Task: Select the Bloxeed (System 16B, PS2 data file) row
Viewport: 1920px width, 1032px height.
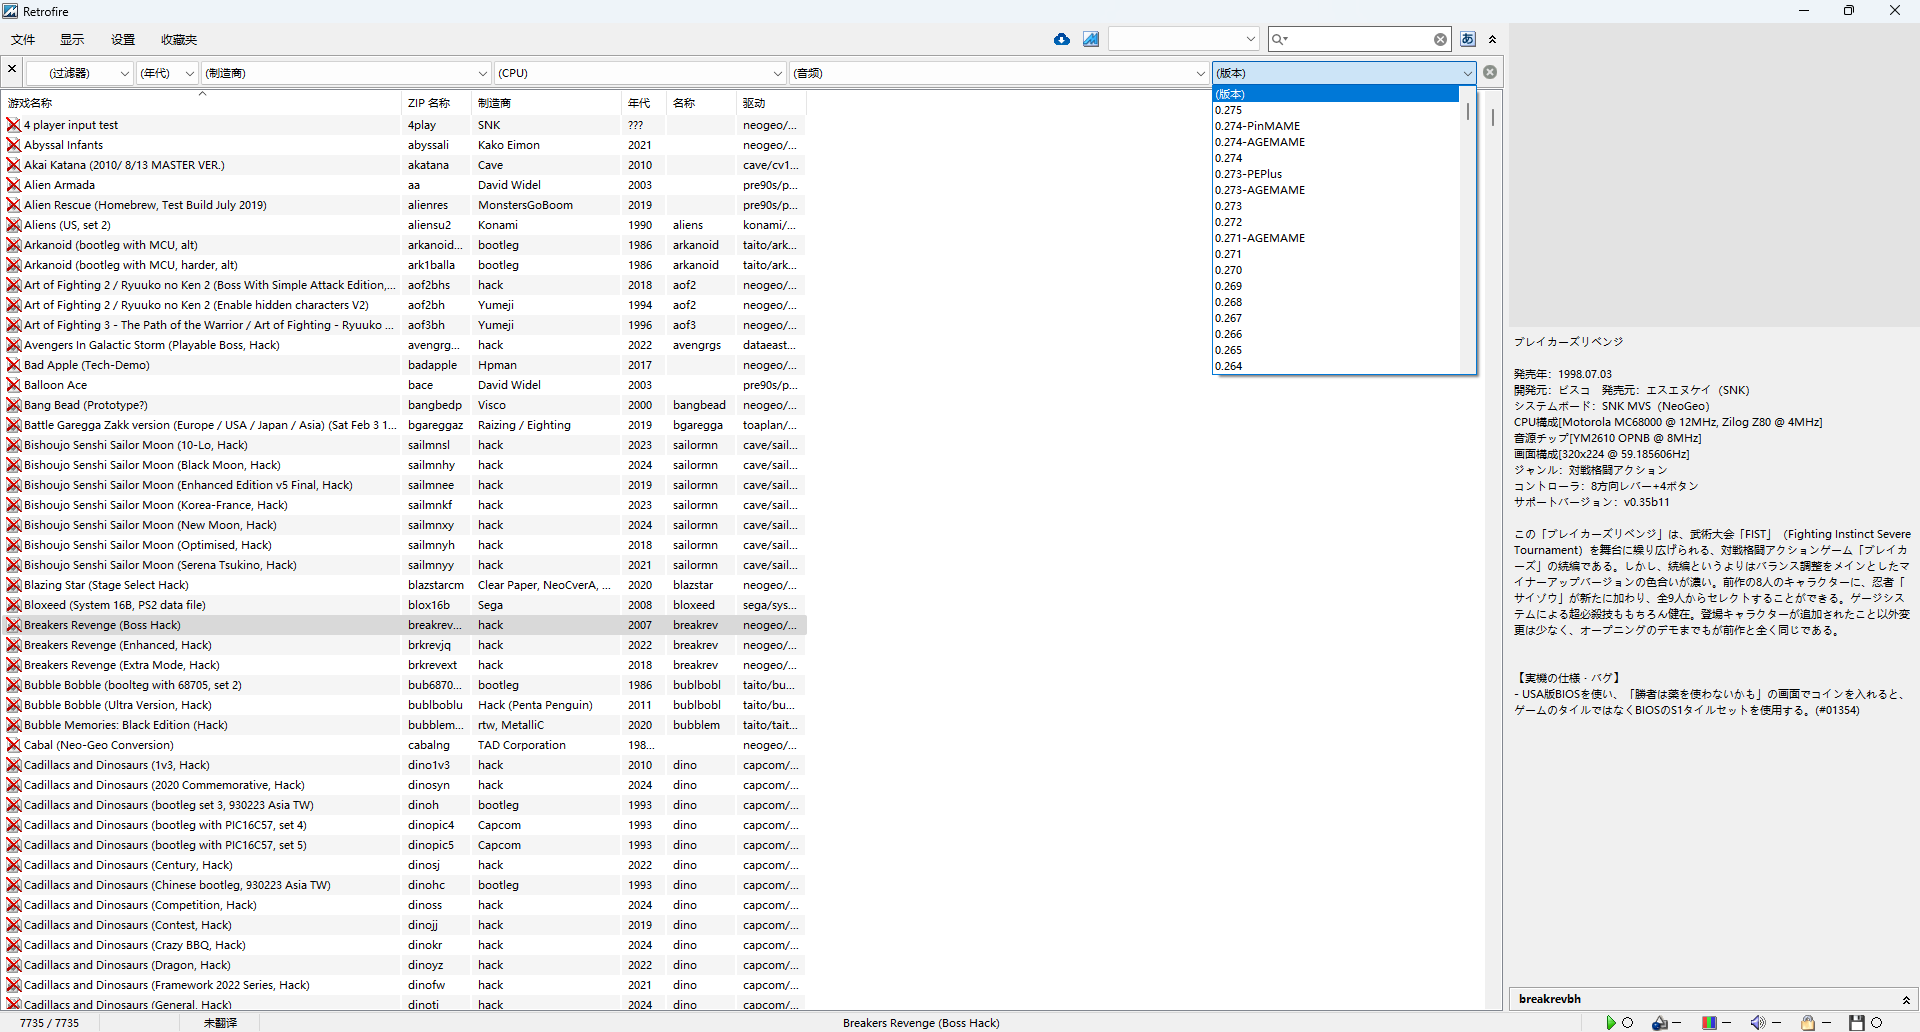Action: tap(404, 605)
